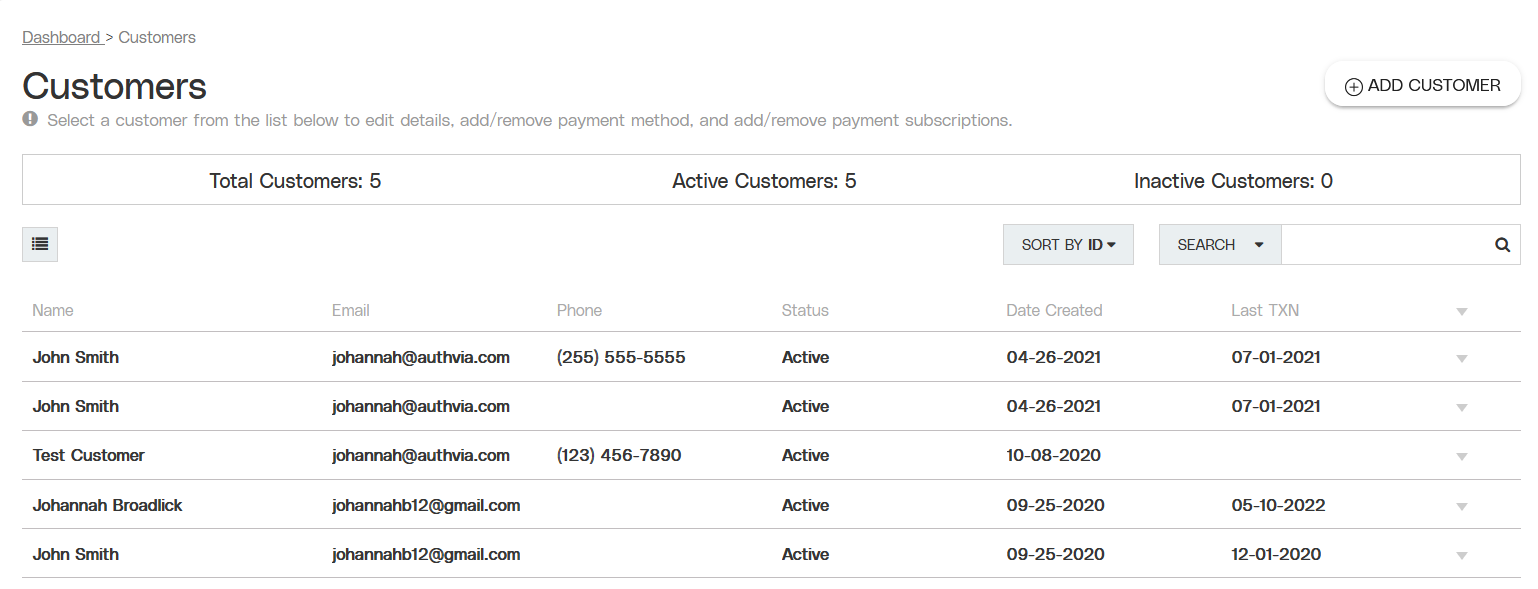
Task: Select email johannahb12@gmail.com in last row
Action: point(426,554)
